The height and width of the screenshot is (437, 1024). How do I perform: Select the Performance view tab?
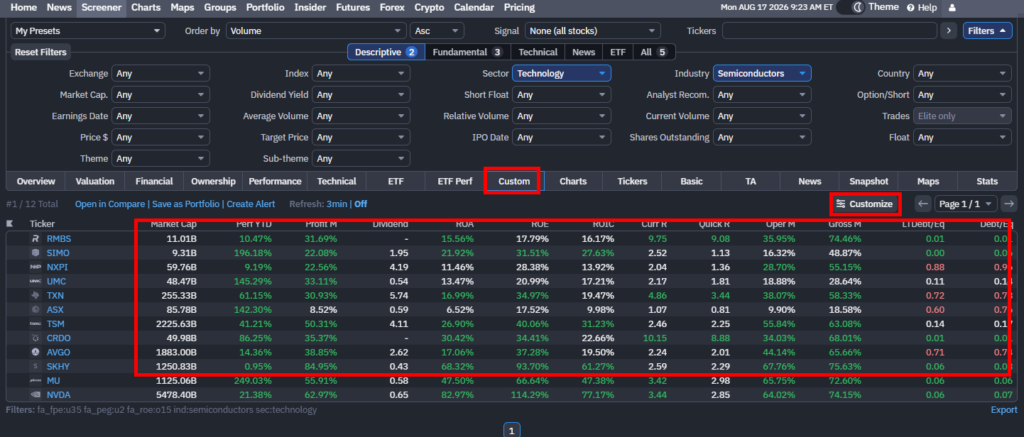pos(275,181)
